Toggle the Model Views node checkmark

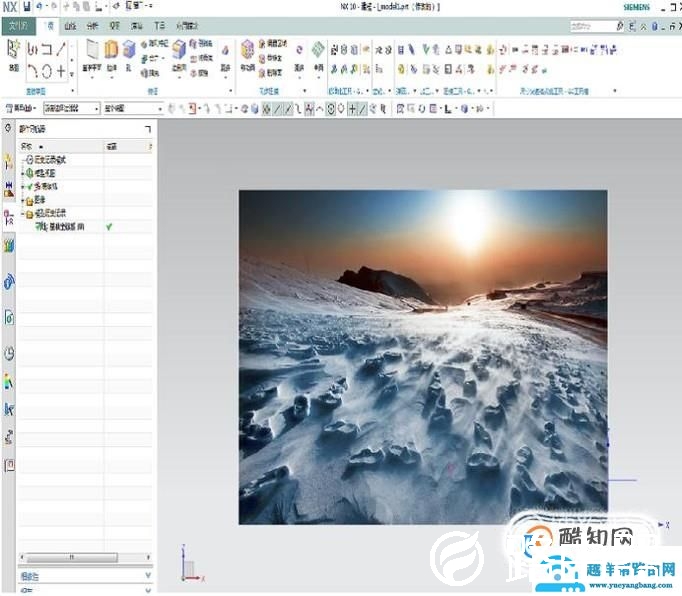click(30, 173)
